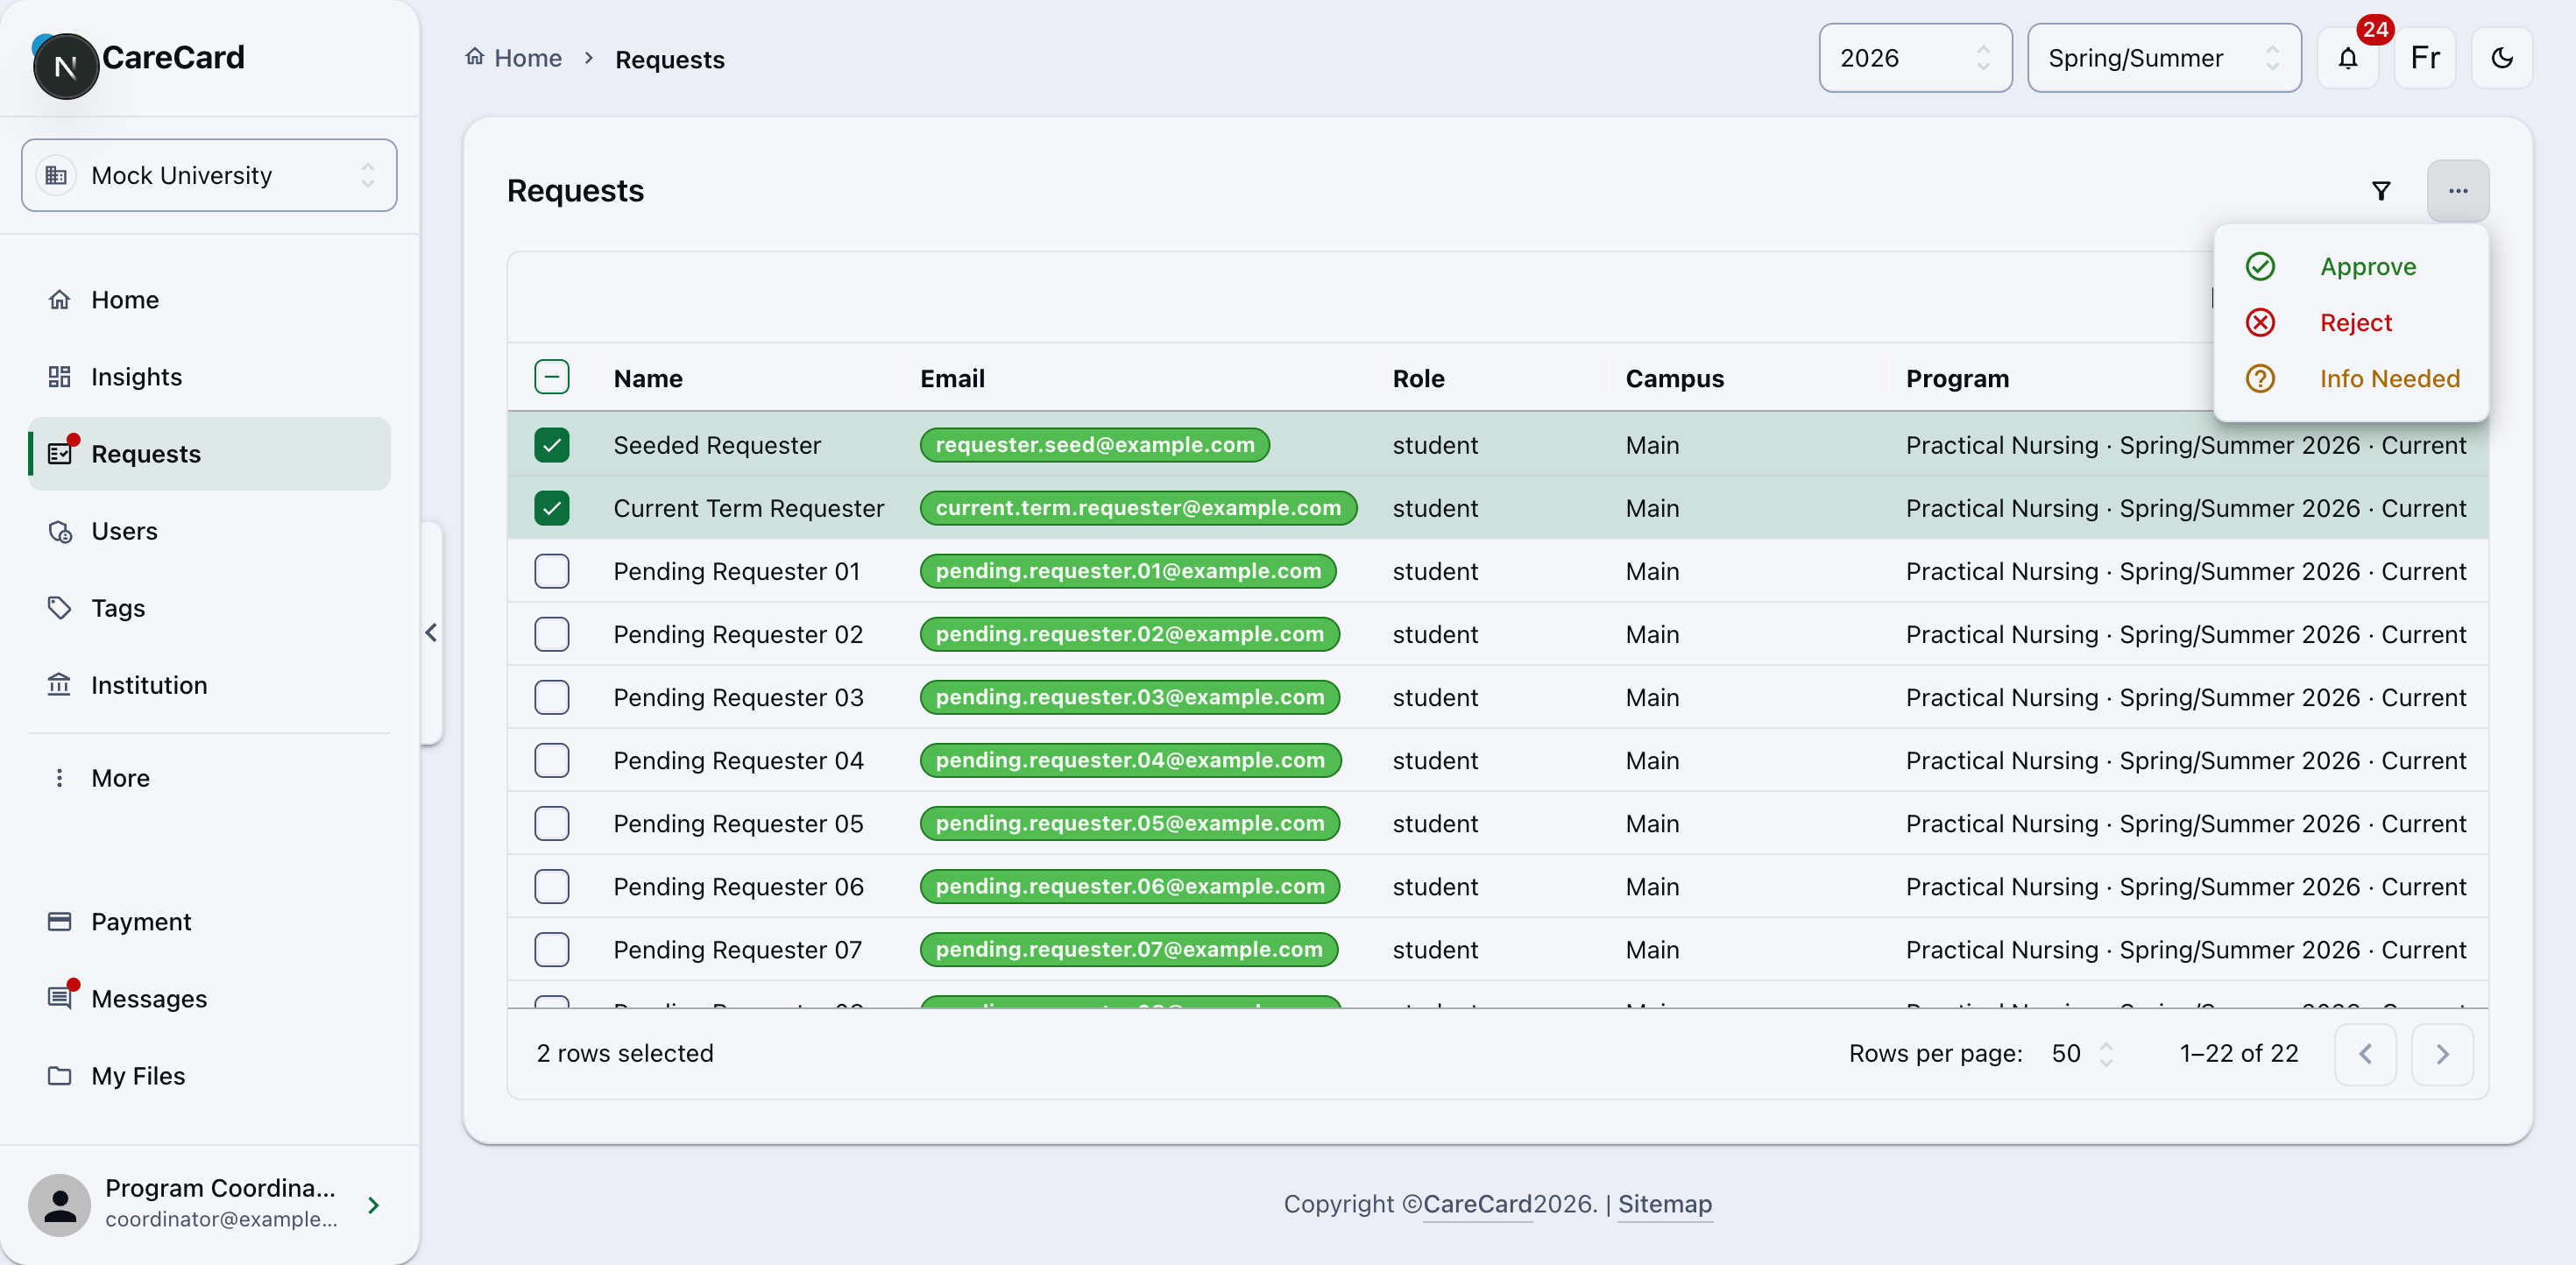This screenshot has height=1265, width=2576.
Task: Click the three-dots actions button
Action: (x=2457, y=190)
